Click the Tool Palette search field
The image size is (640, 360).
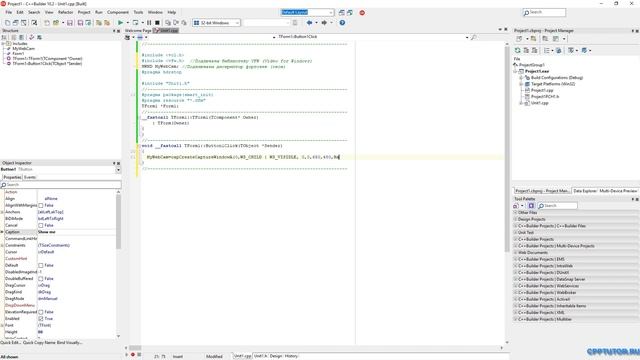pos(557,206)
